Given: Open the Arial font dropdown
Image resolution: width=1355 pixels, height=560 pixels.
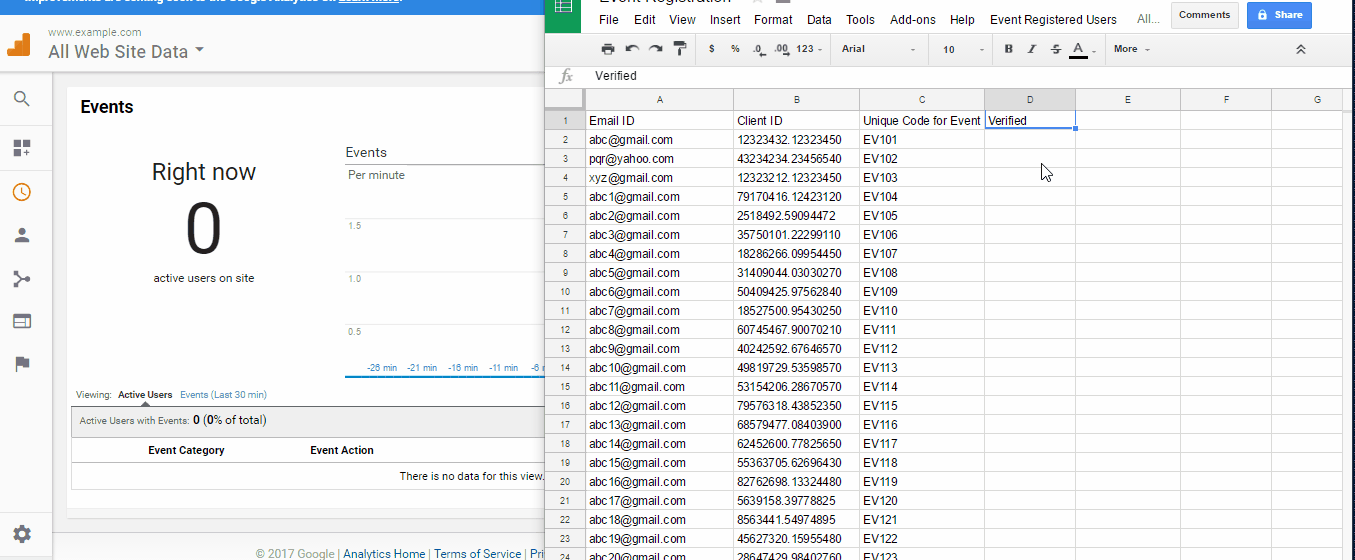Looking at the screenshot, I should pyautogui.click(x=878, y=49).
